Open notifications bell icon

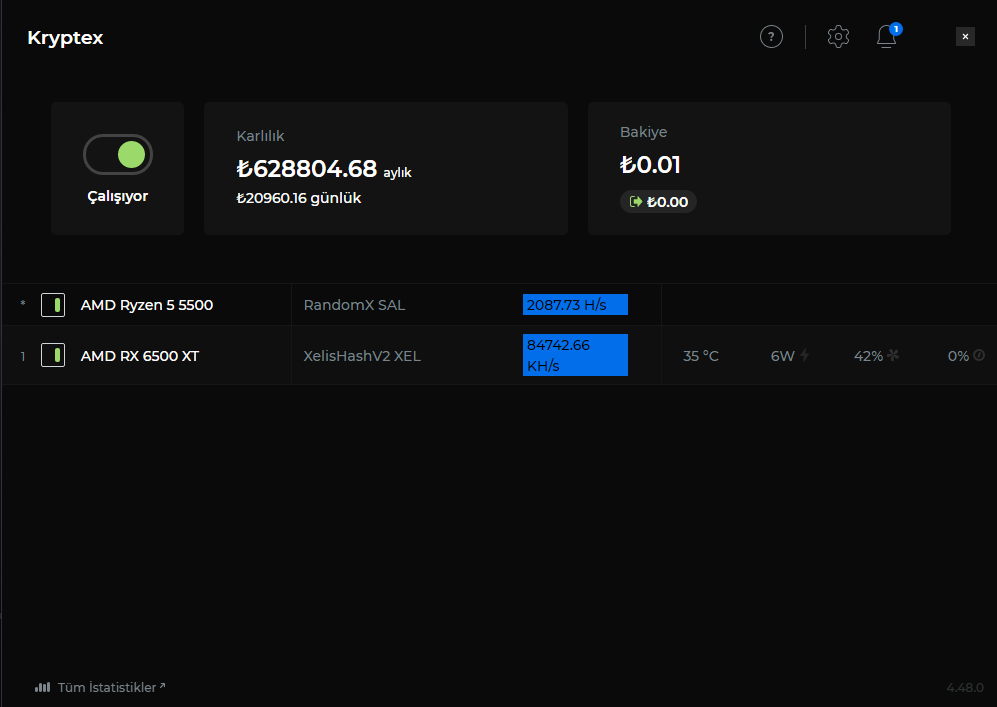pos(886,37)
